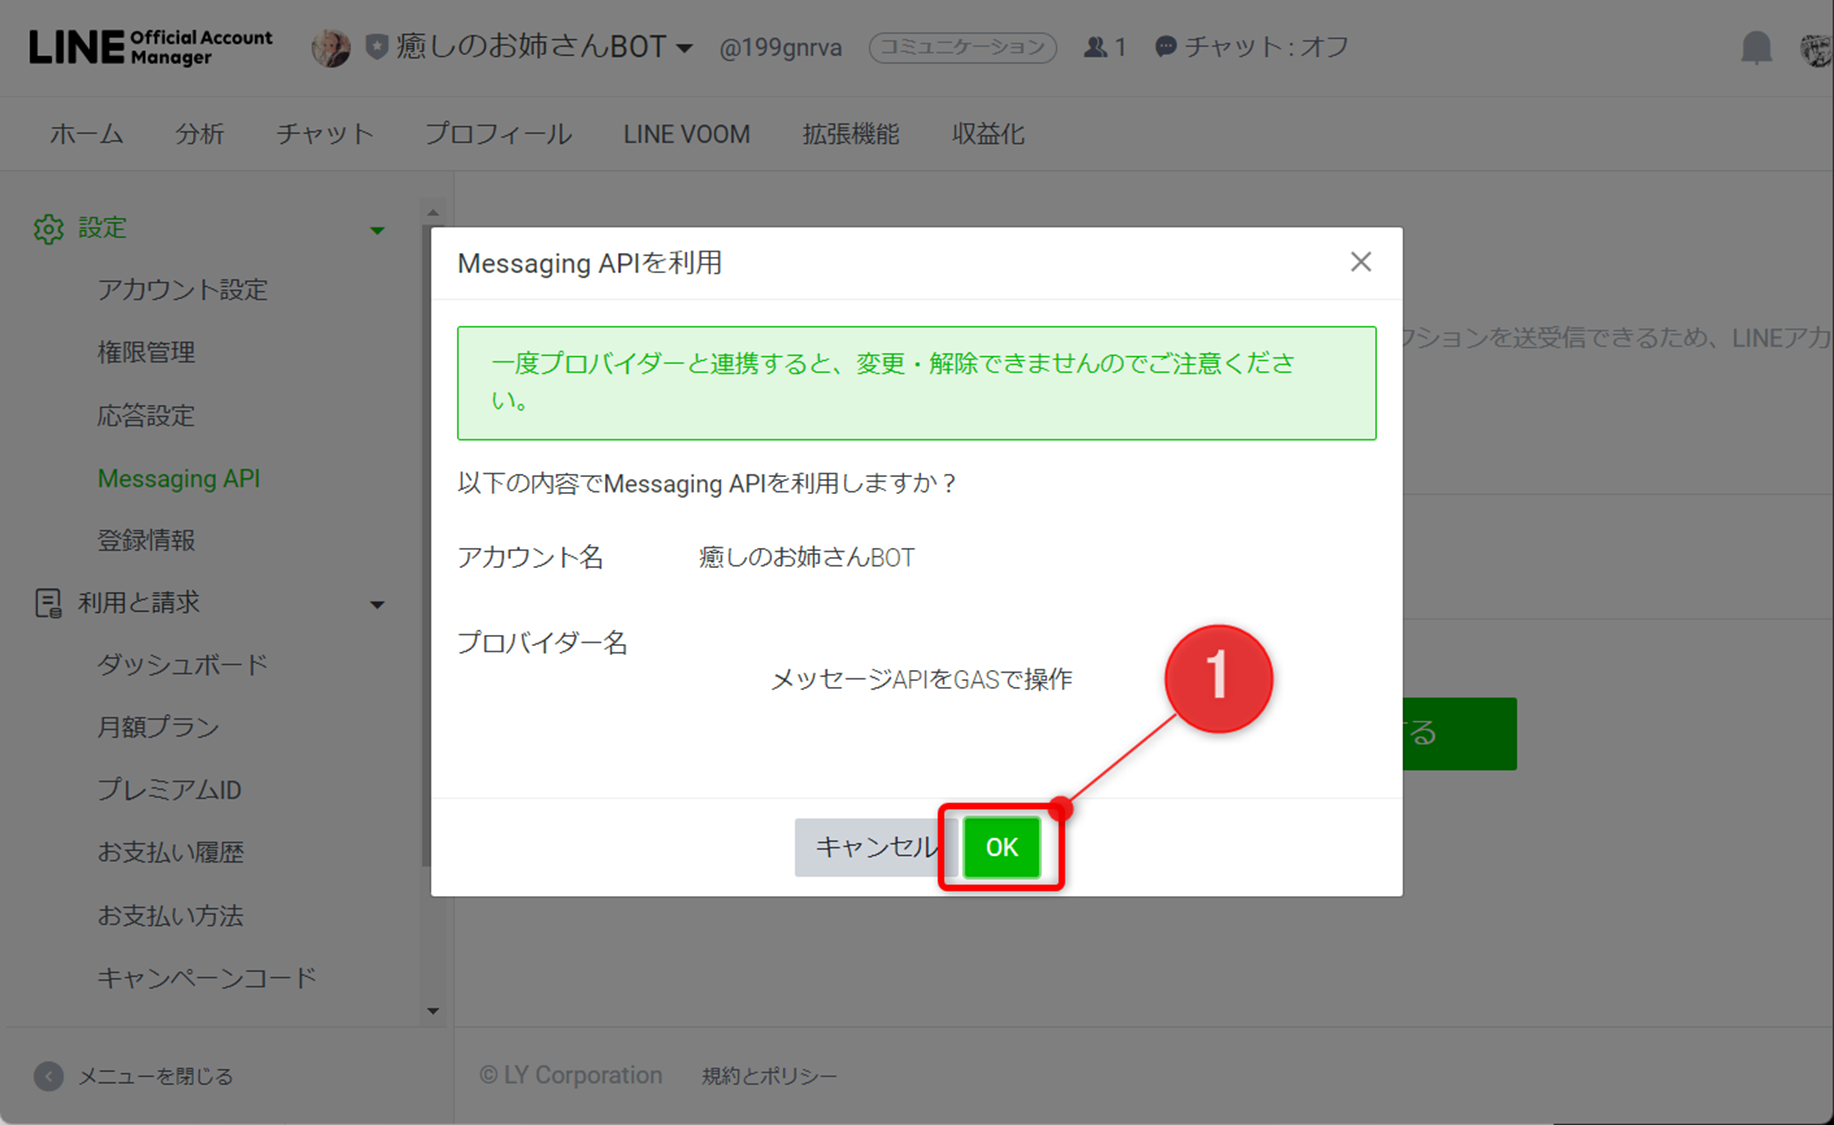Click the 利用と請求 document icon
Image resolution: width=1834 pixels, height=1125 pixels.
pyautogui.click(x=48, y=603)
